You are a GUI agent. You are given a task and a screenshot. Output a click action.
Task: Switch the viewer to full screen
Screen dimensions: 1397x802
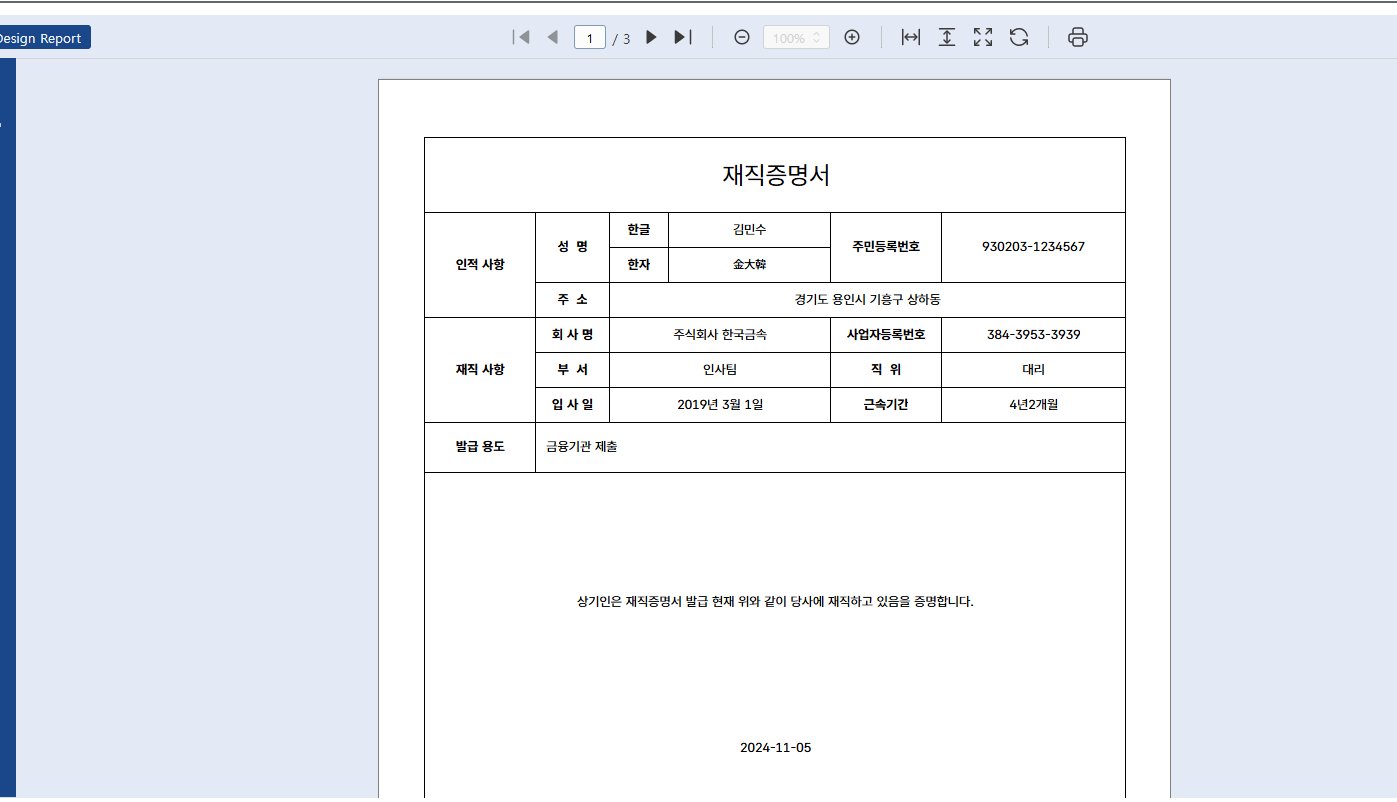pos(983,37)
